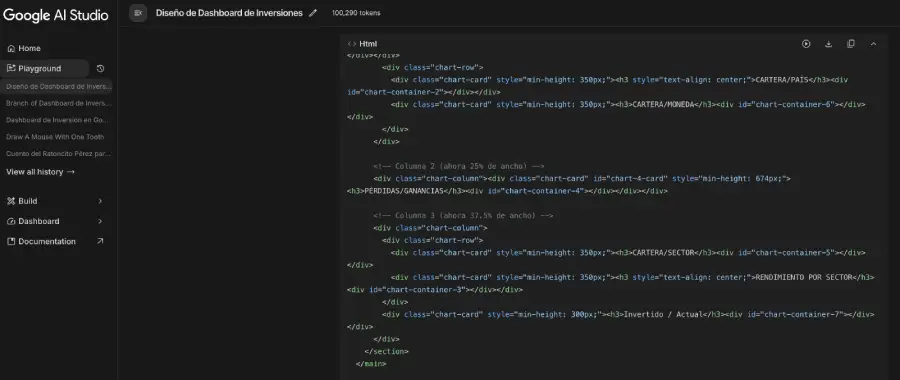This screenshot has width=900, height=380.
Task: Expand the Dashboard menu chevron
Action: tap(100, 221)
